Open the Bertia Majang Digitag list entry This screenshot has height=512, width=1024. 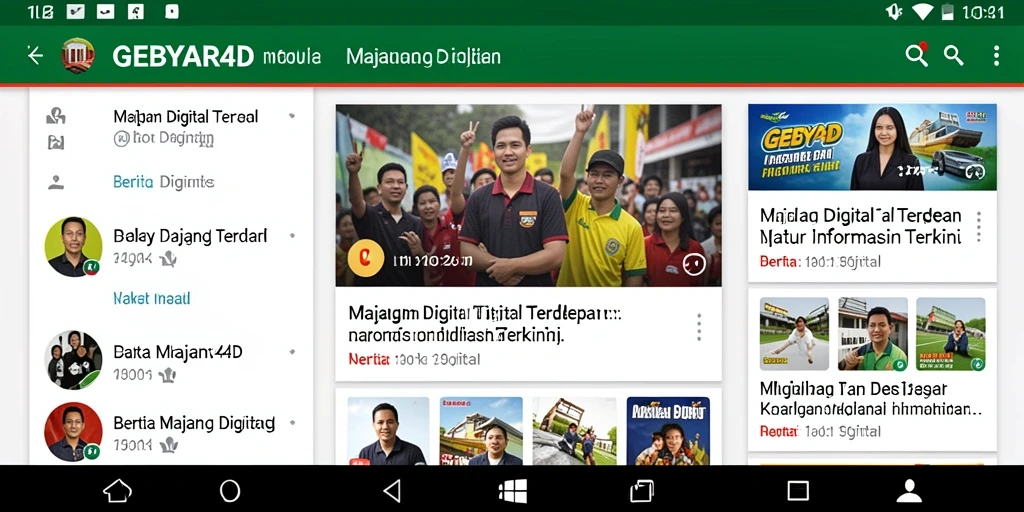[171, 432]
